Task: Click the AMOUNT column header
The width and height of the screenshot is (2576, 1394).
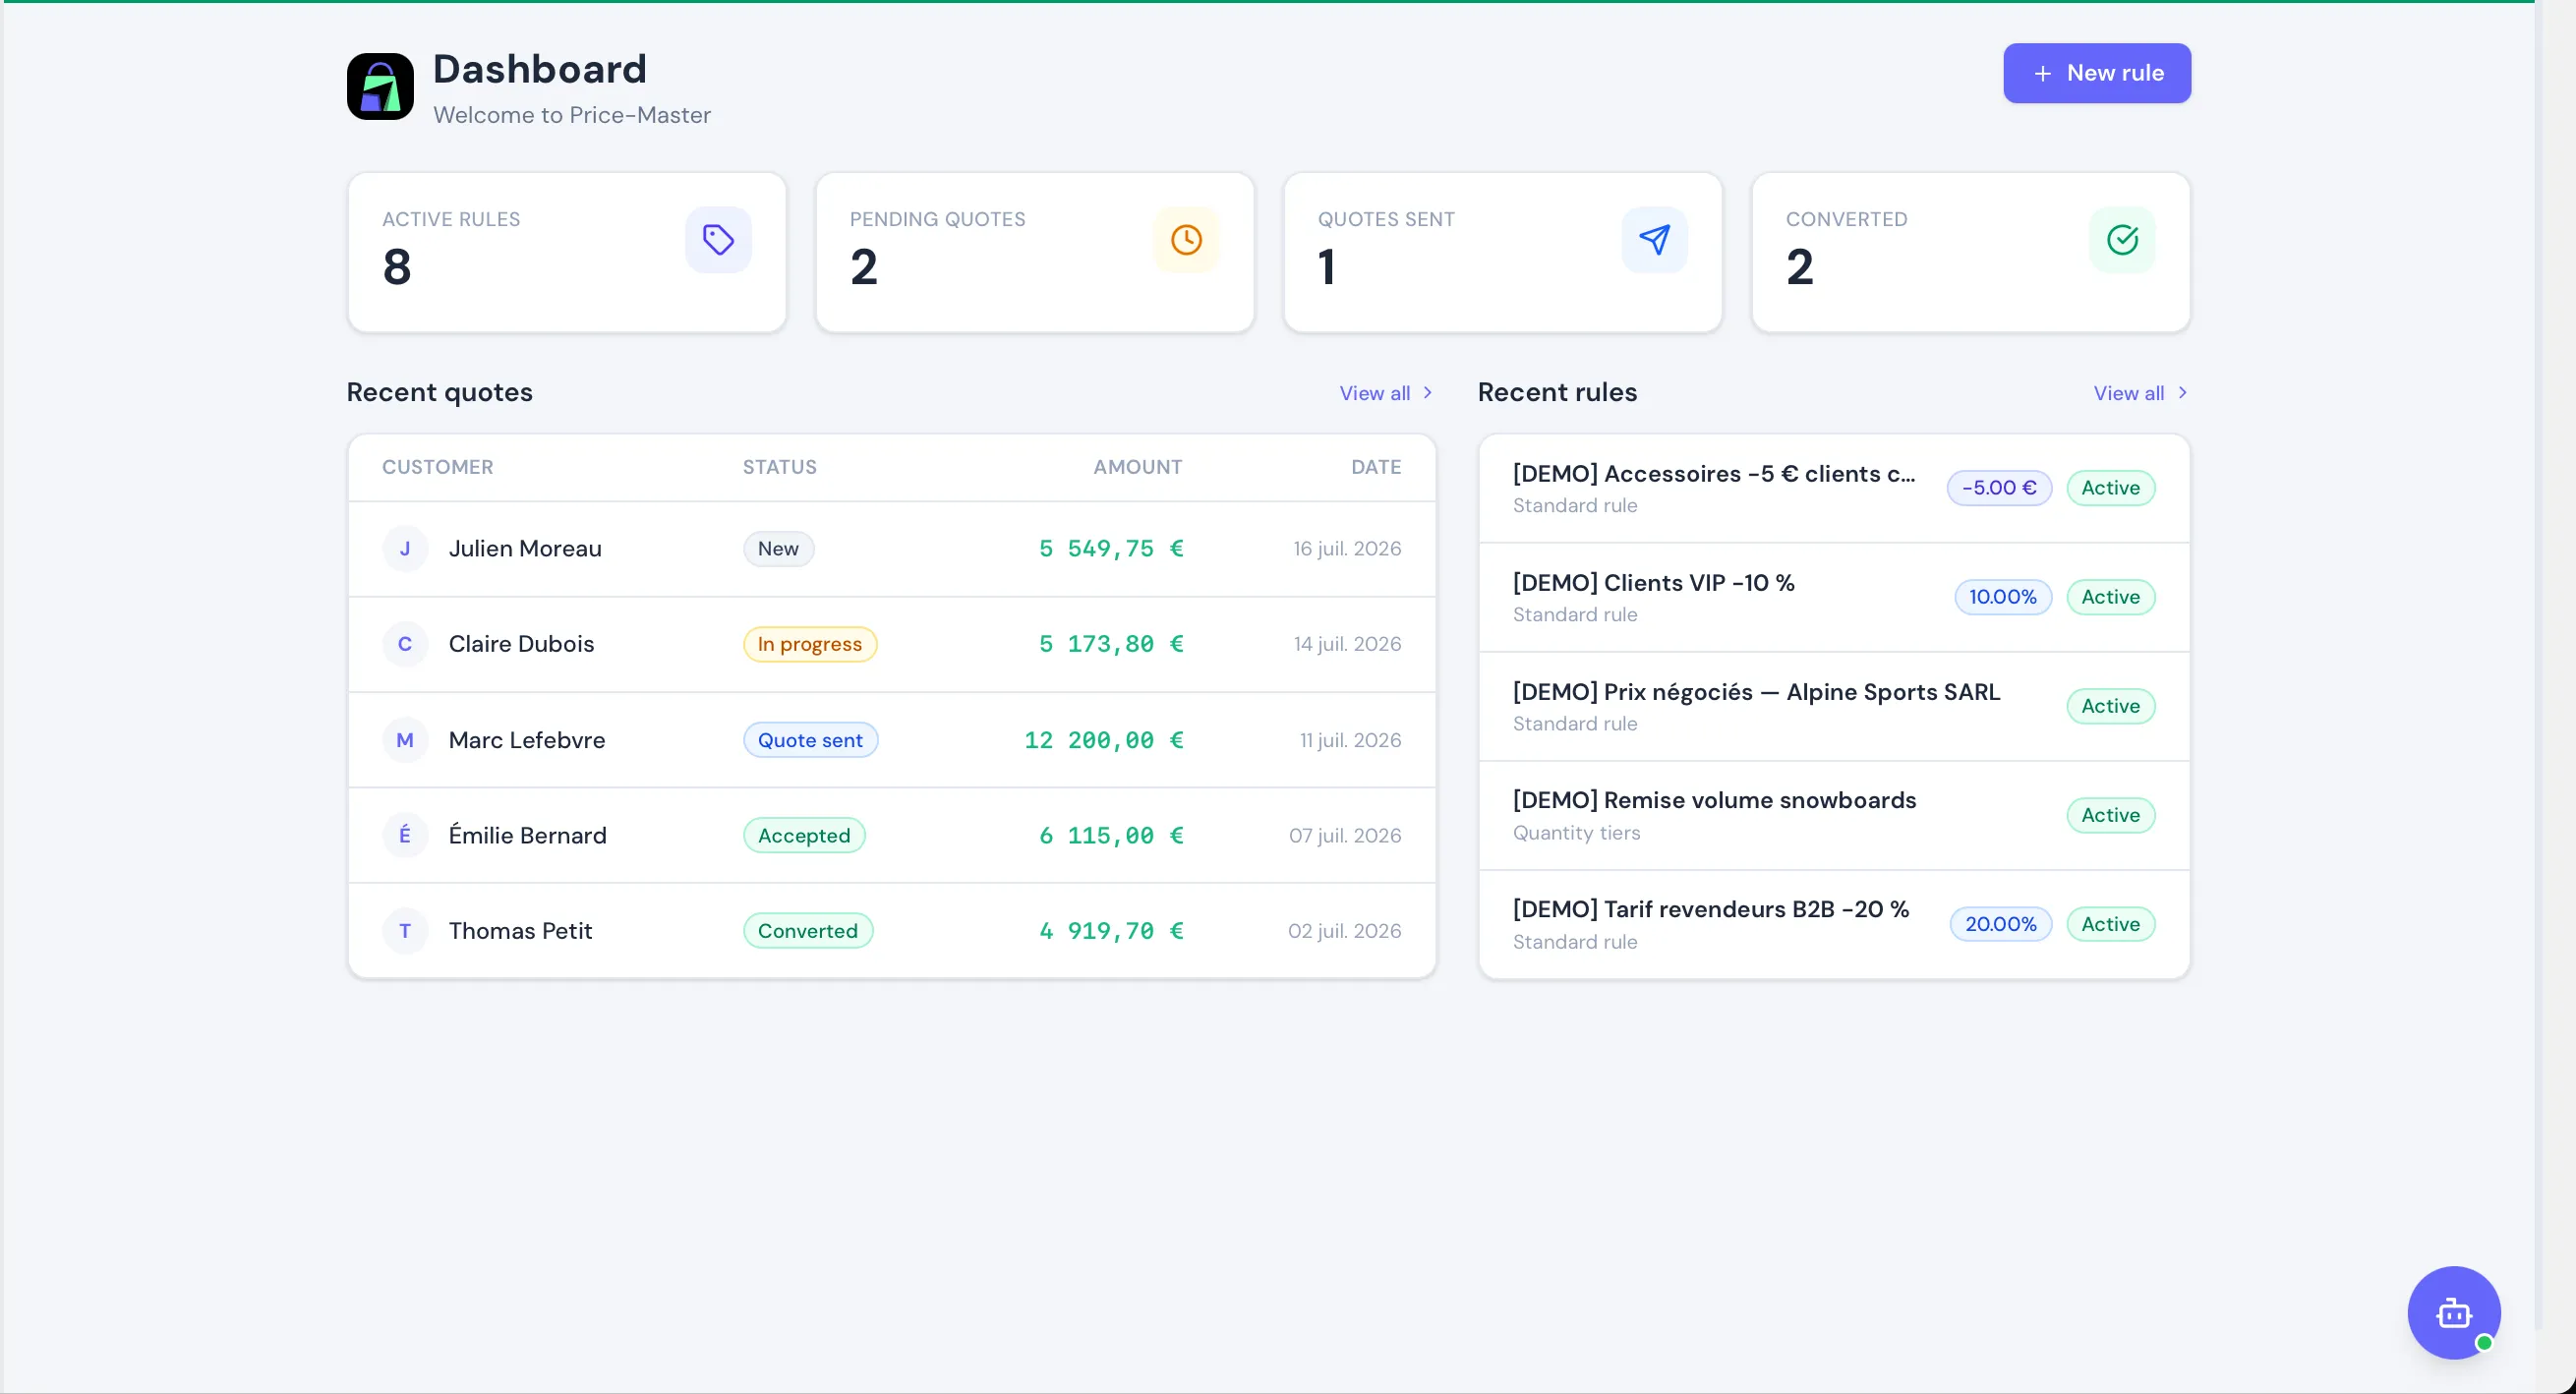Action: click(x=1138, y=467)
